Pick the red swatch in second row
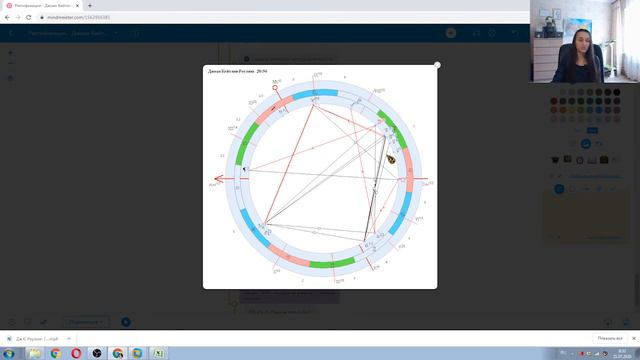Viewport: 640px width, 360px height. [554, 101]
